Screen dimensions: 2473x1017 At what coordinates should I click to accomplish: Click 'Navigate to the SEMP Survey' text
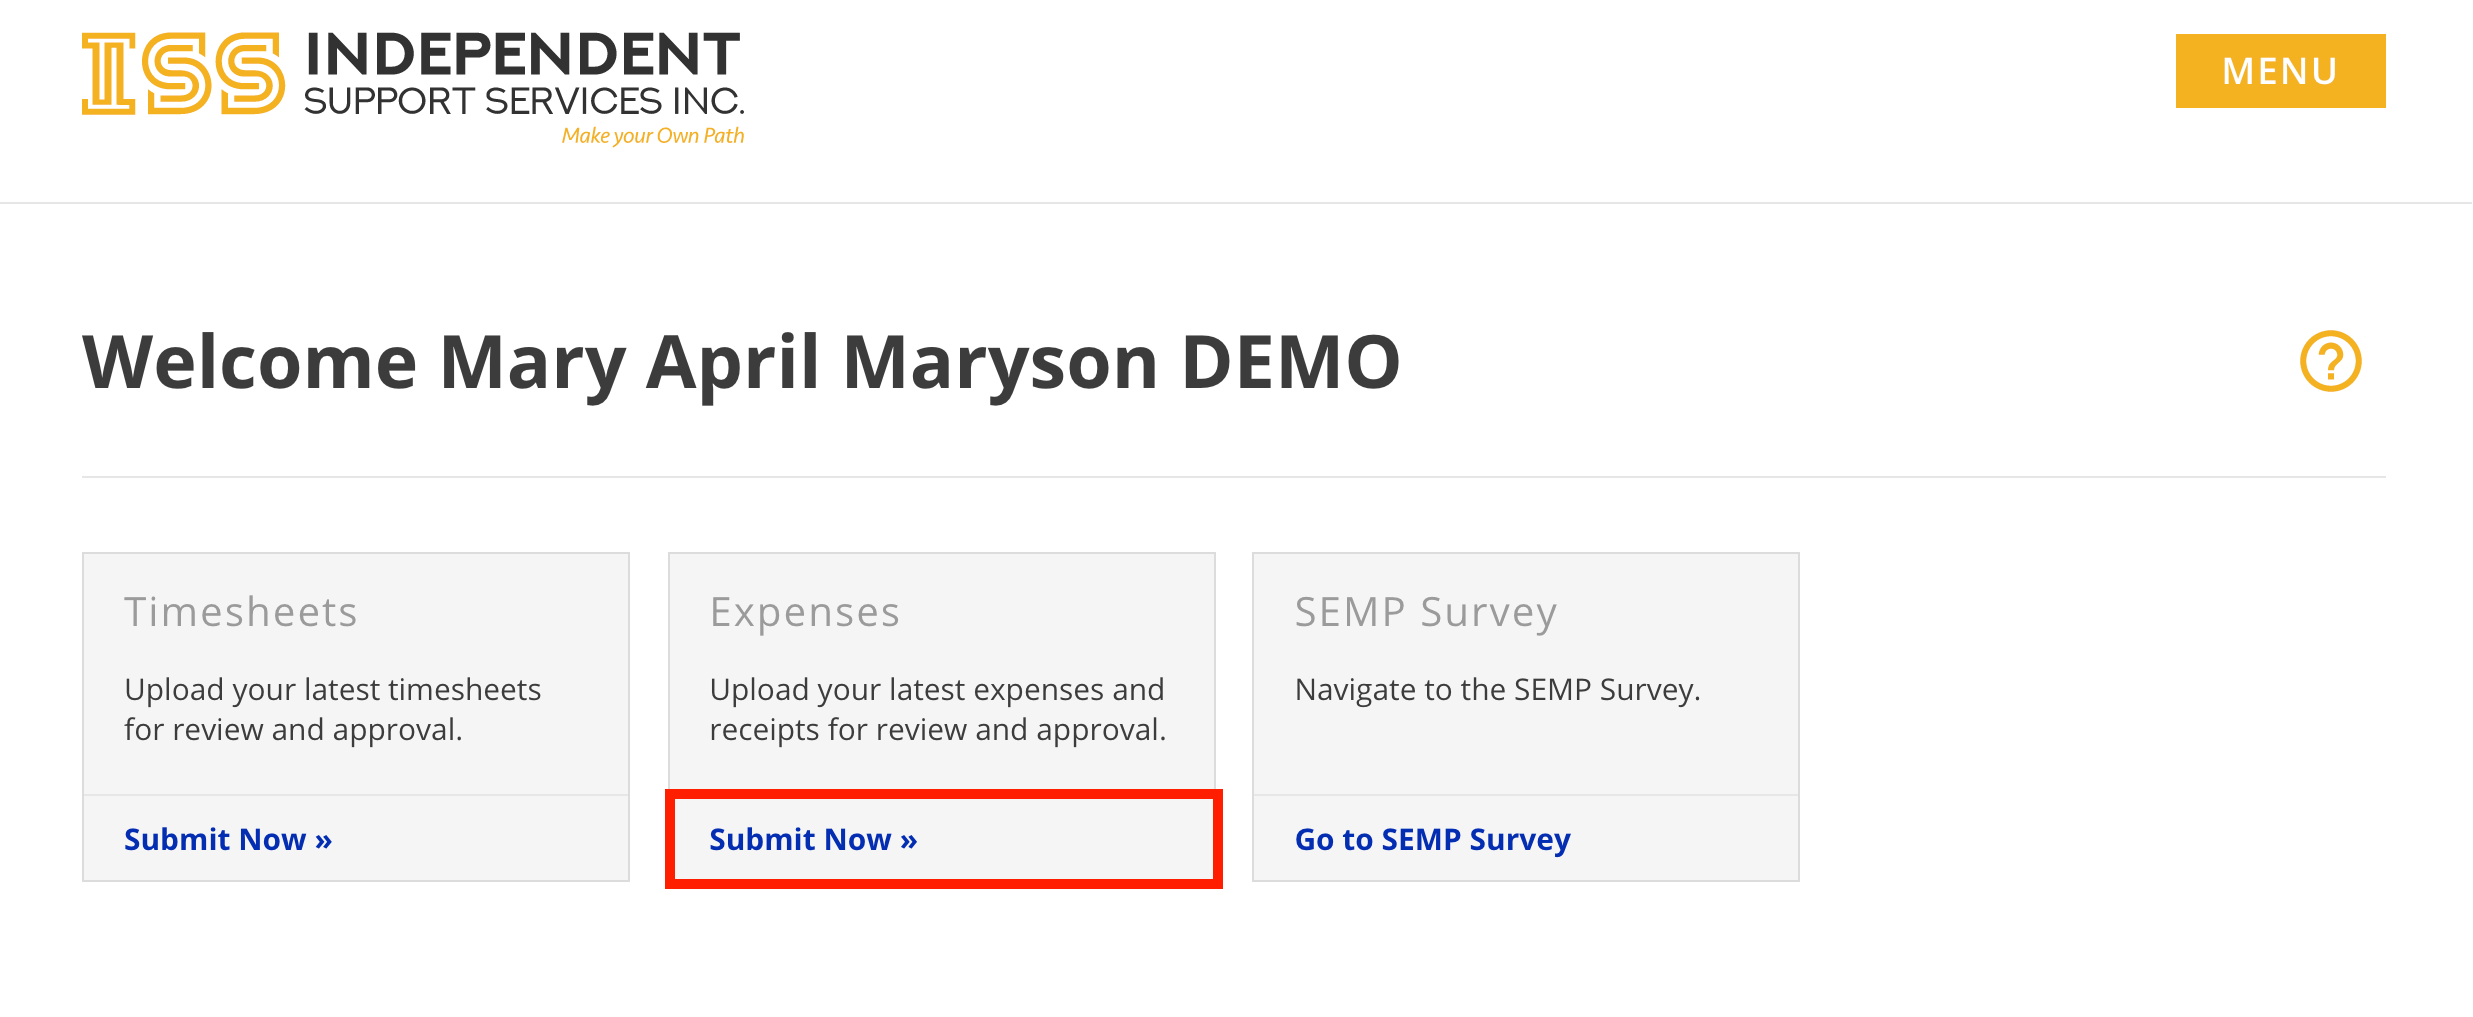[1497, 690]
